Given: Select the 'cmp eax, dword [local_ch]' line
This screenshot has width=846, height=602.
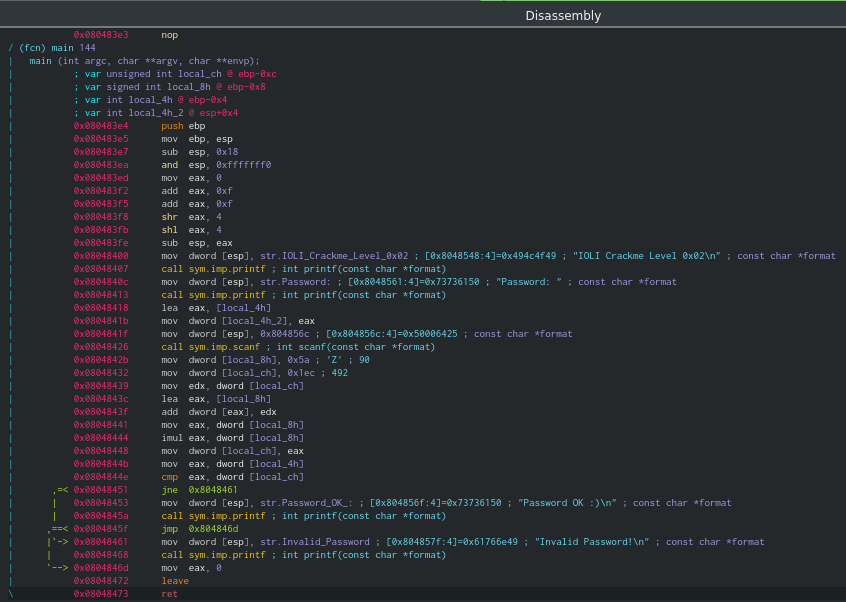Looking at the screenshot, I should (233, 477).
